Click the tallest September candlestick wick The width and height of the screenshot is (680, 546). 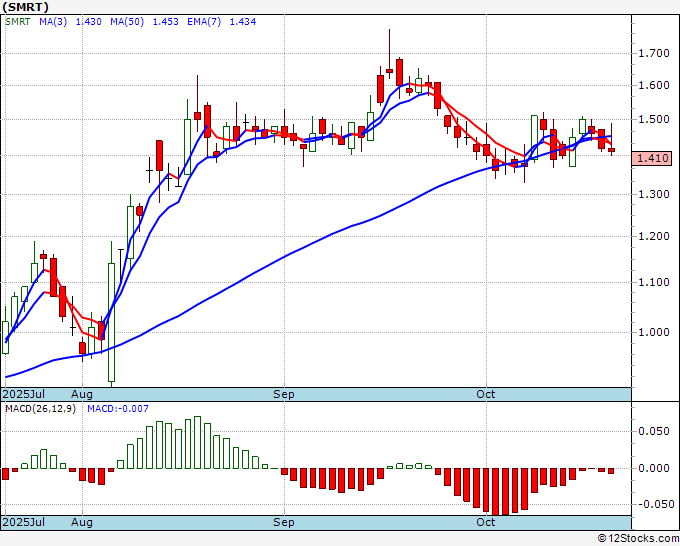[389, 54]
